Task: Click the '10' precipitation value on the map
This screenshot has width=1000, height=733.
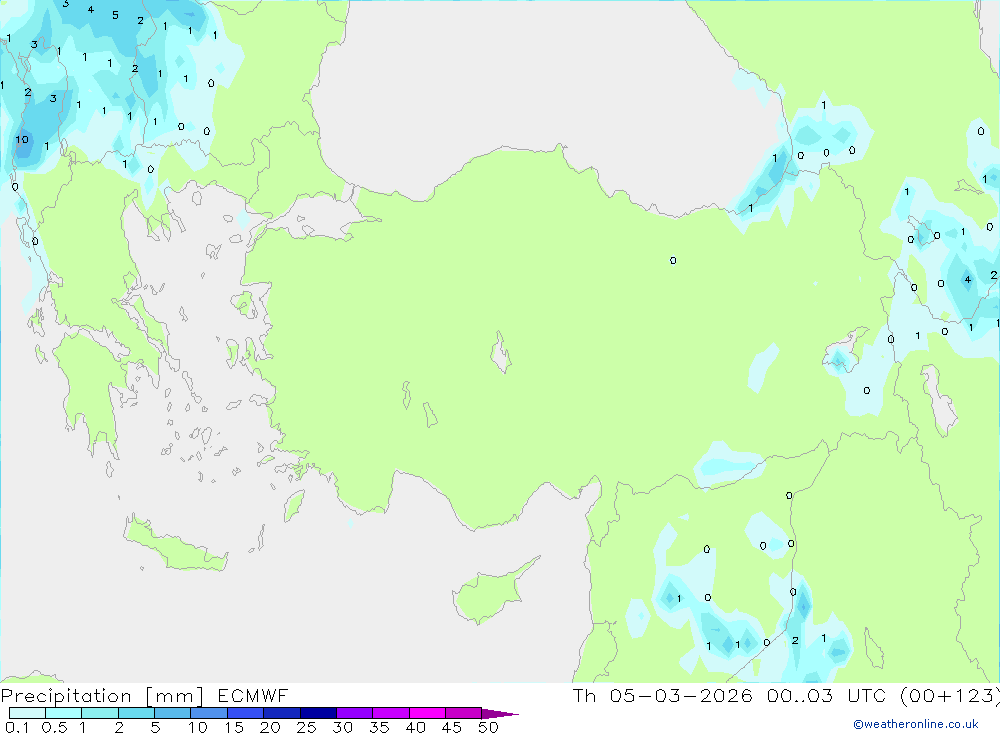Action: tap(22, 139)
